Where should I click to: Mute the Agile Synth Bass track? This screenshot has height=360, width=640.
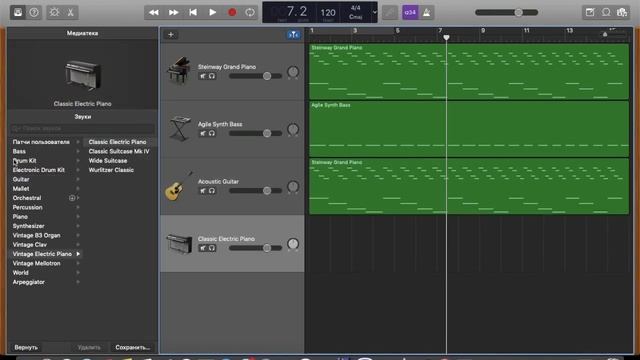pyautogui.click(x=203, y=133)
